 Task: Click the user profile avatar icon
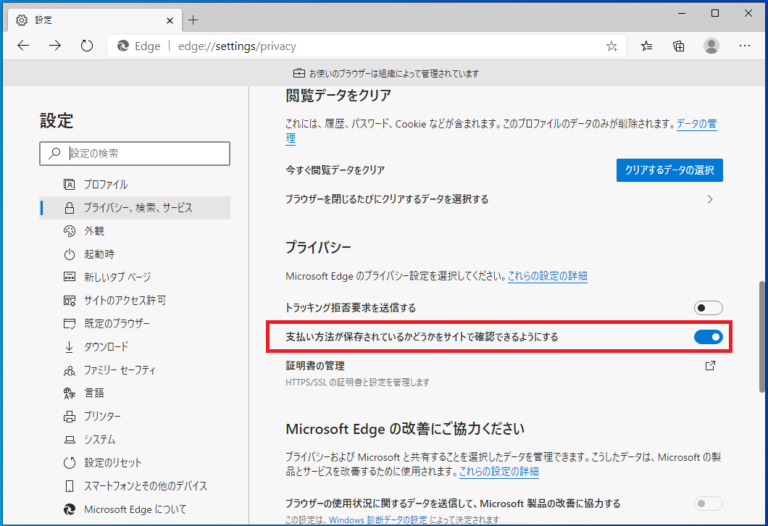(x=711, y=46)
